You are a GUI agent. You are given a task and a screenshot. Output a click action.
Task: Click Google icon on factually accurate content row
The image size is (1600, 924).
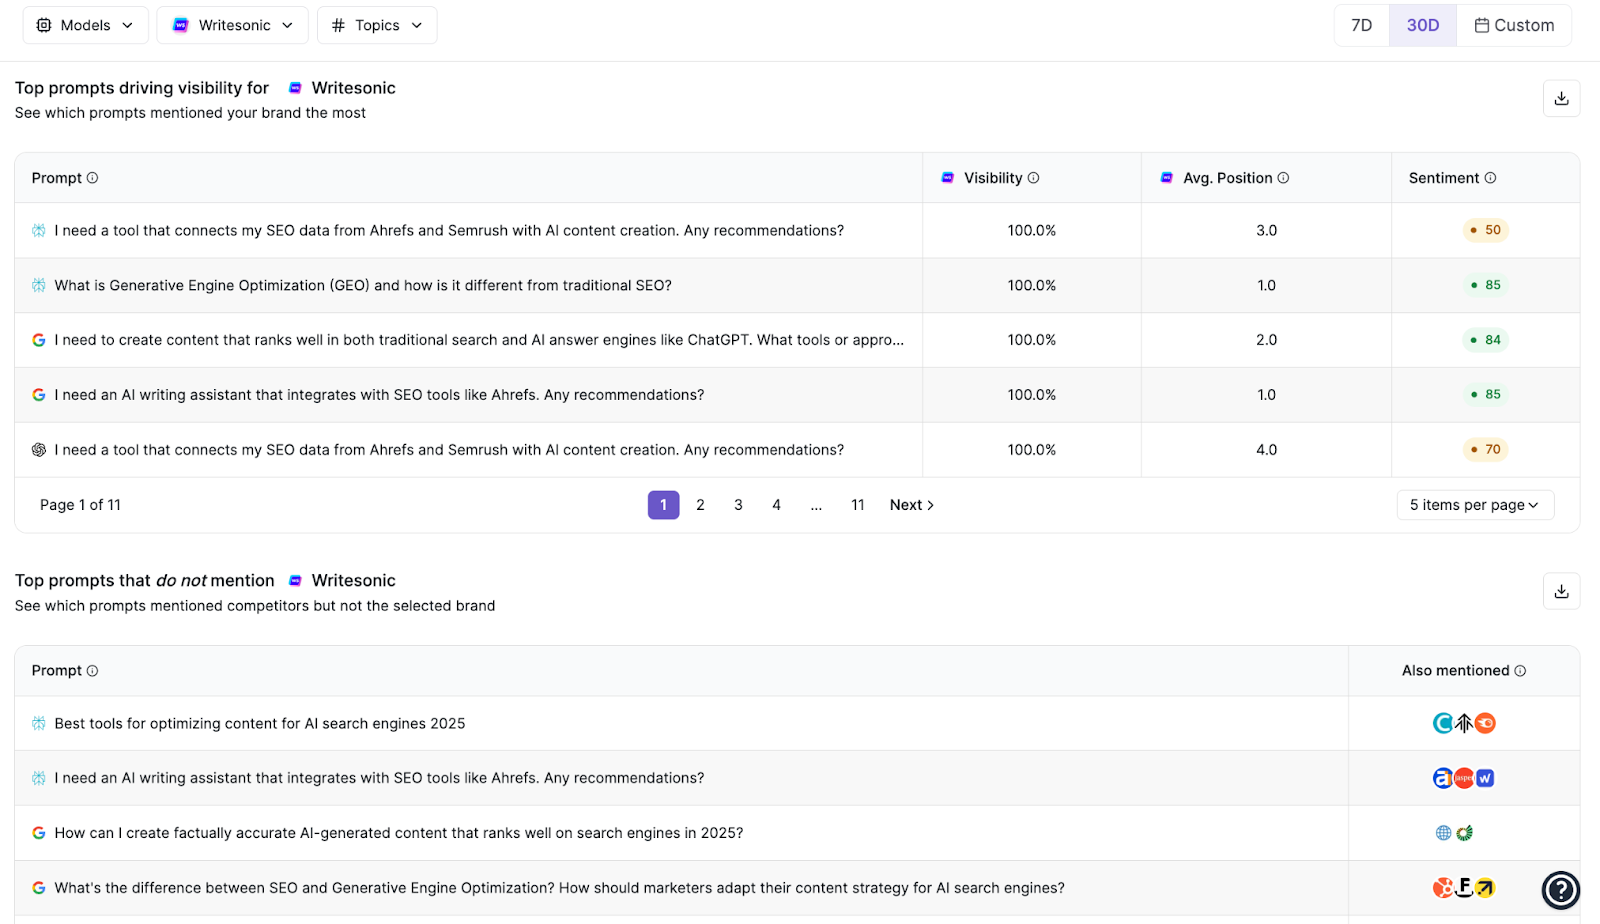point(39,833)
